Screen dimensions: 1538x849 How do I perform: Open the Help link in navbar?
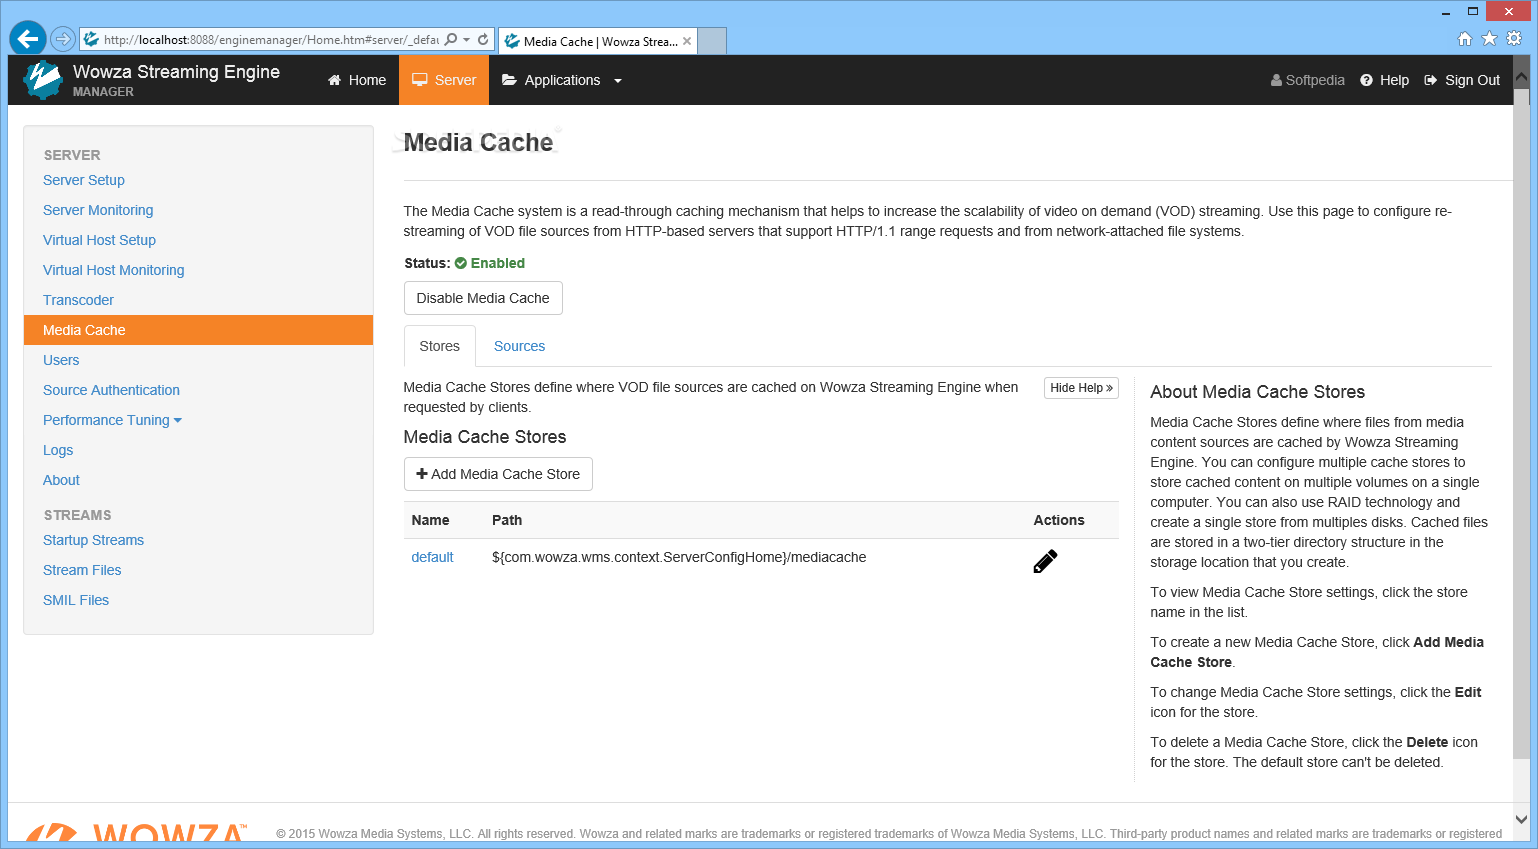[x=1385, y=80]
